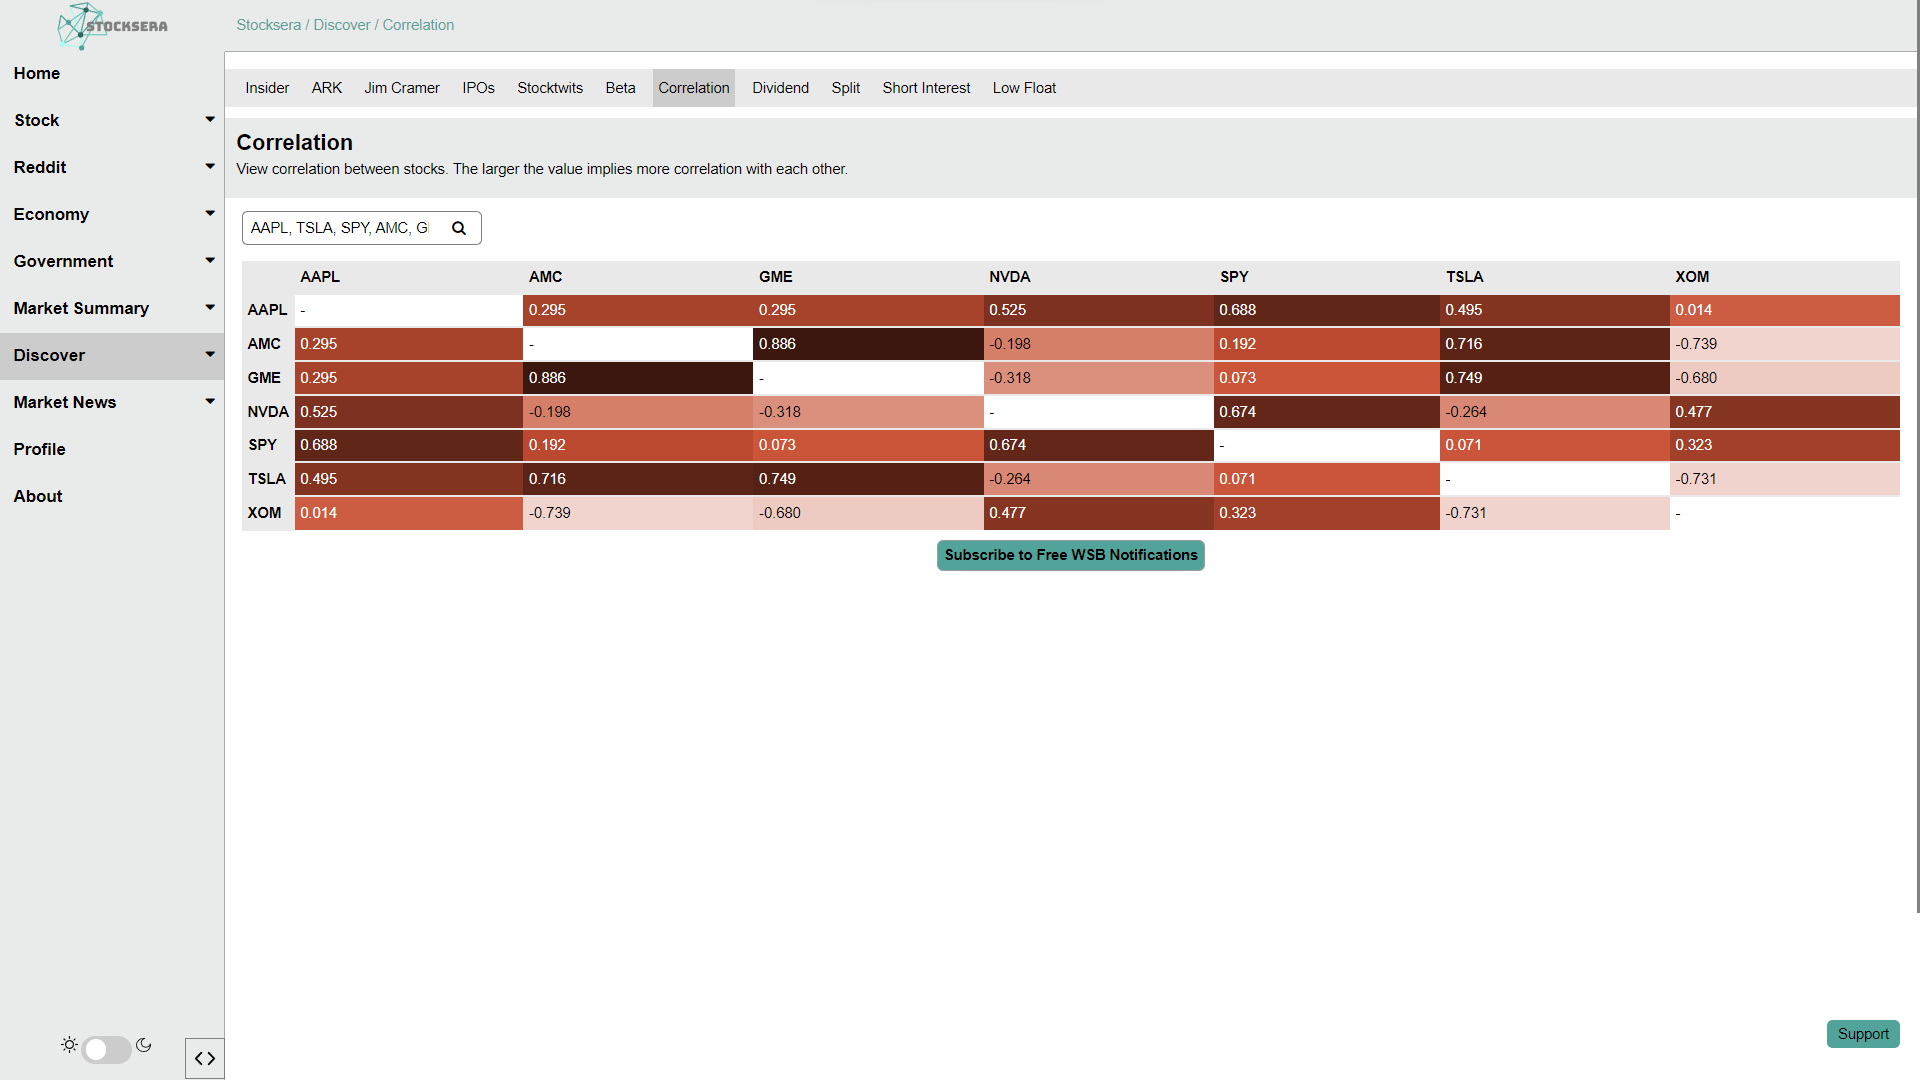Click the sun light-mode icon
Screen dimensions: 1920x1080
point(69,1045)
